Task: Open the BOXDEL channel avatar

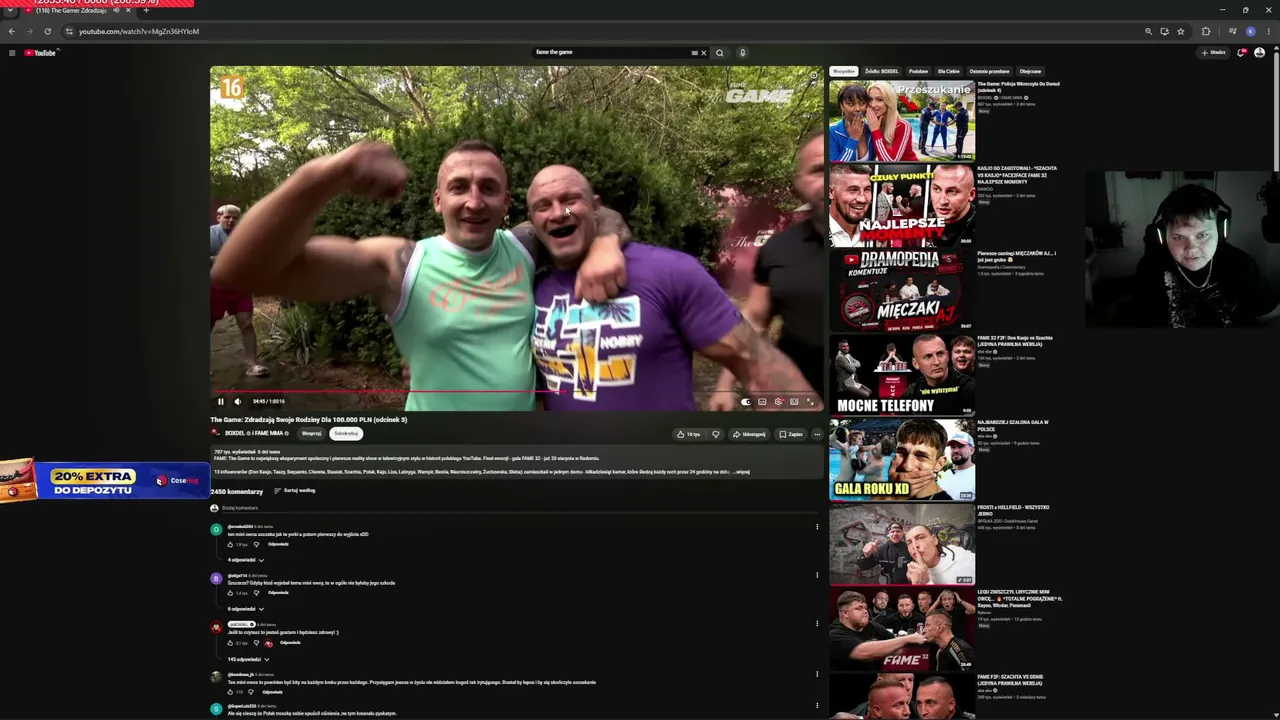Action: (x=215, y=433)
